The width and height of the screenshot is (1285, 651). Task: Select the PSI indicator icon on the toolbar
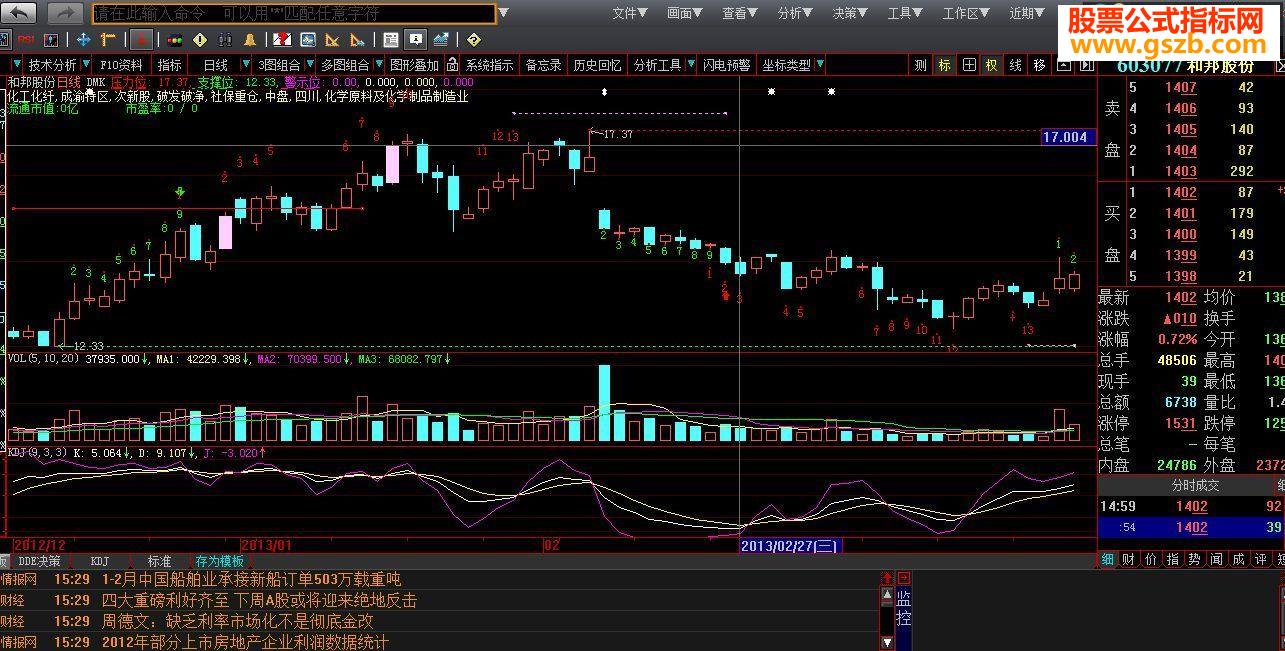(25, 41)
